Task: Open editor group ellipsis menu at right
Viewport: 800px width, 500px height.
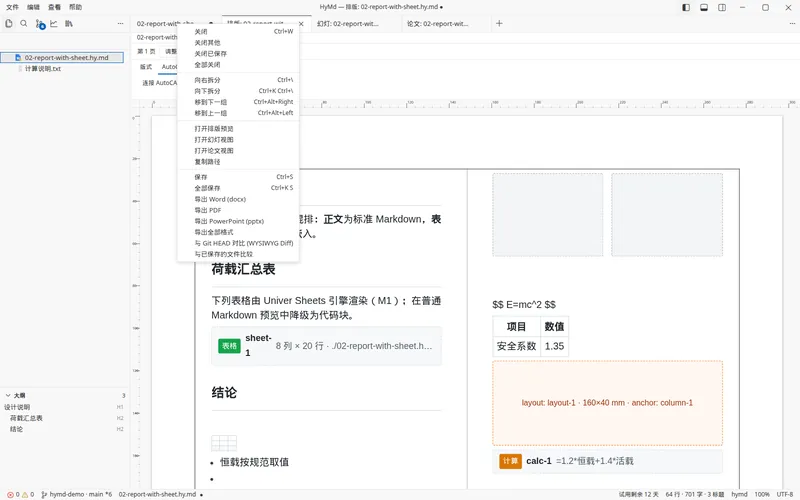Action: click(792, 23)
